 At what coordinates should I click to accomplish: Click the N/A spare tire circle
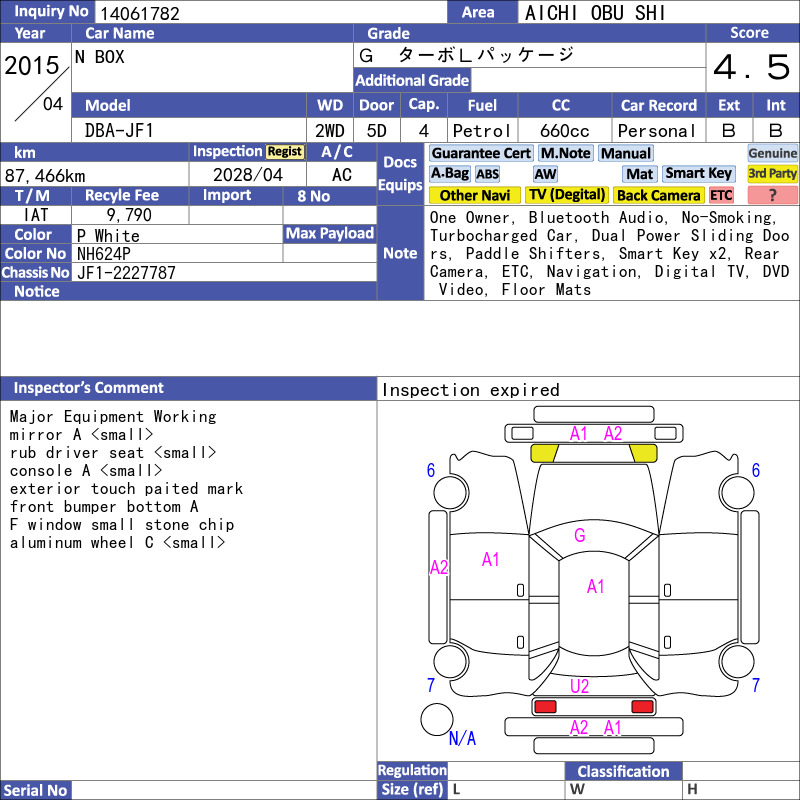click(x=437, y=719)
